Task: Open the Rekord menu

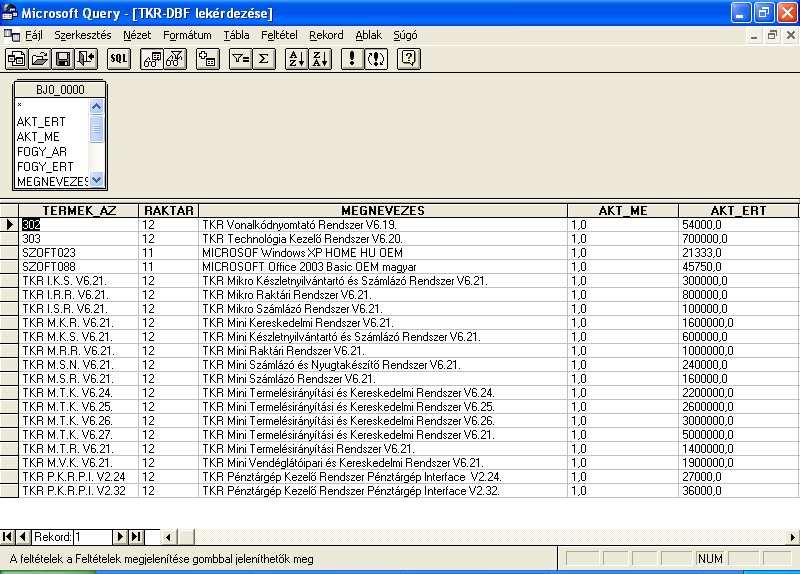Action: 326,35
